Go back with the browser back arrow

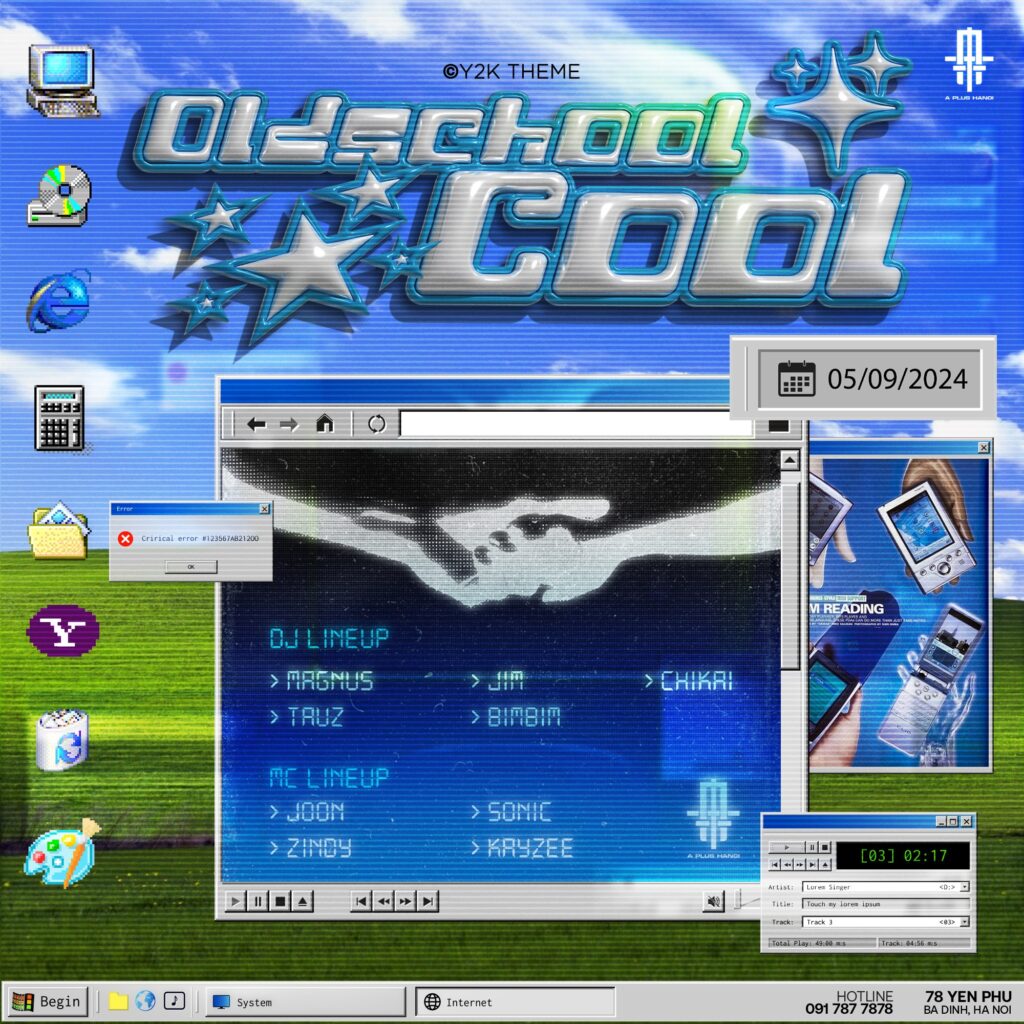256,425
